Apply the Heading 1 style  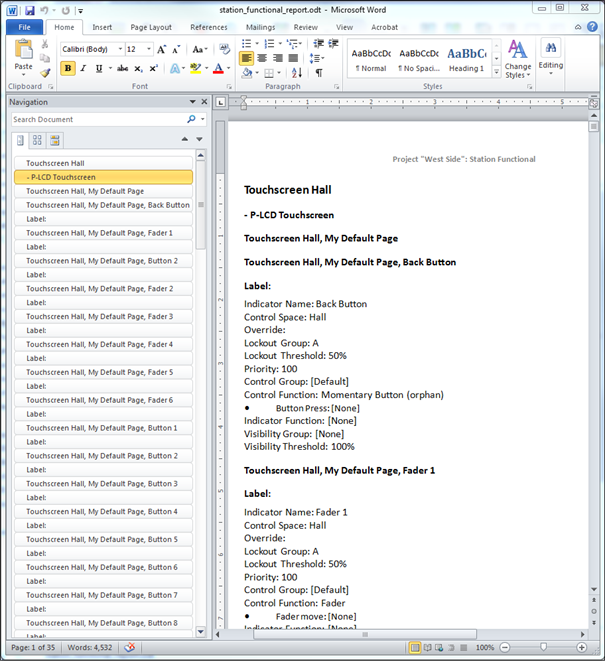tap(465, 58)
